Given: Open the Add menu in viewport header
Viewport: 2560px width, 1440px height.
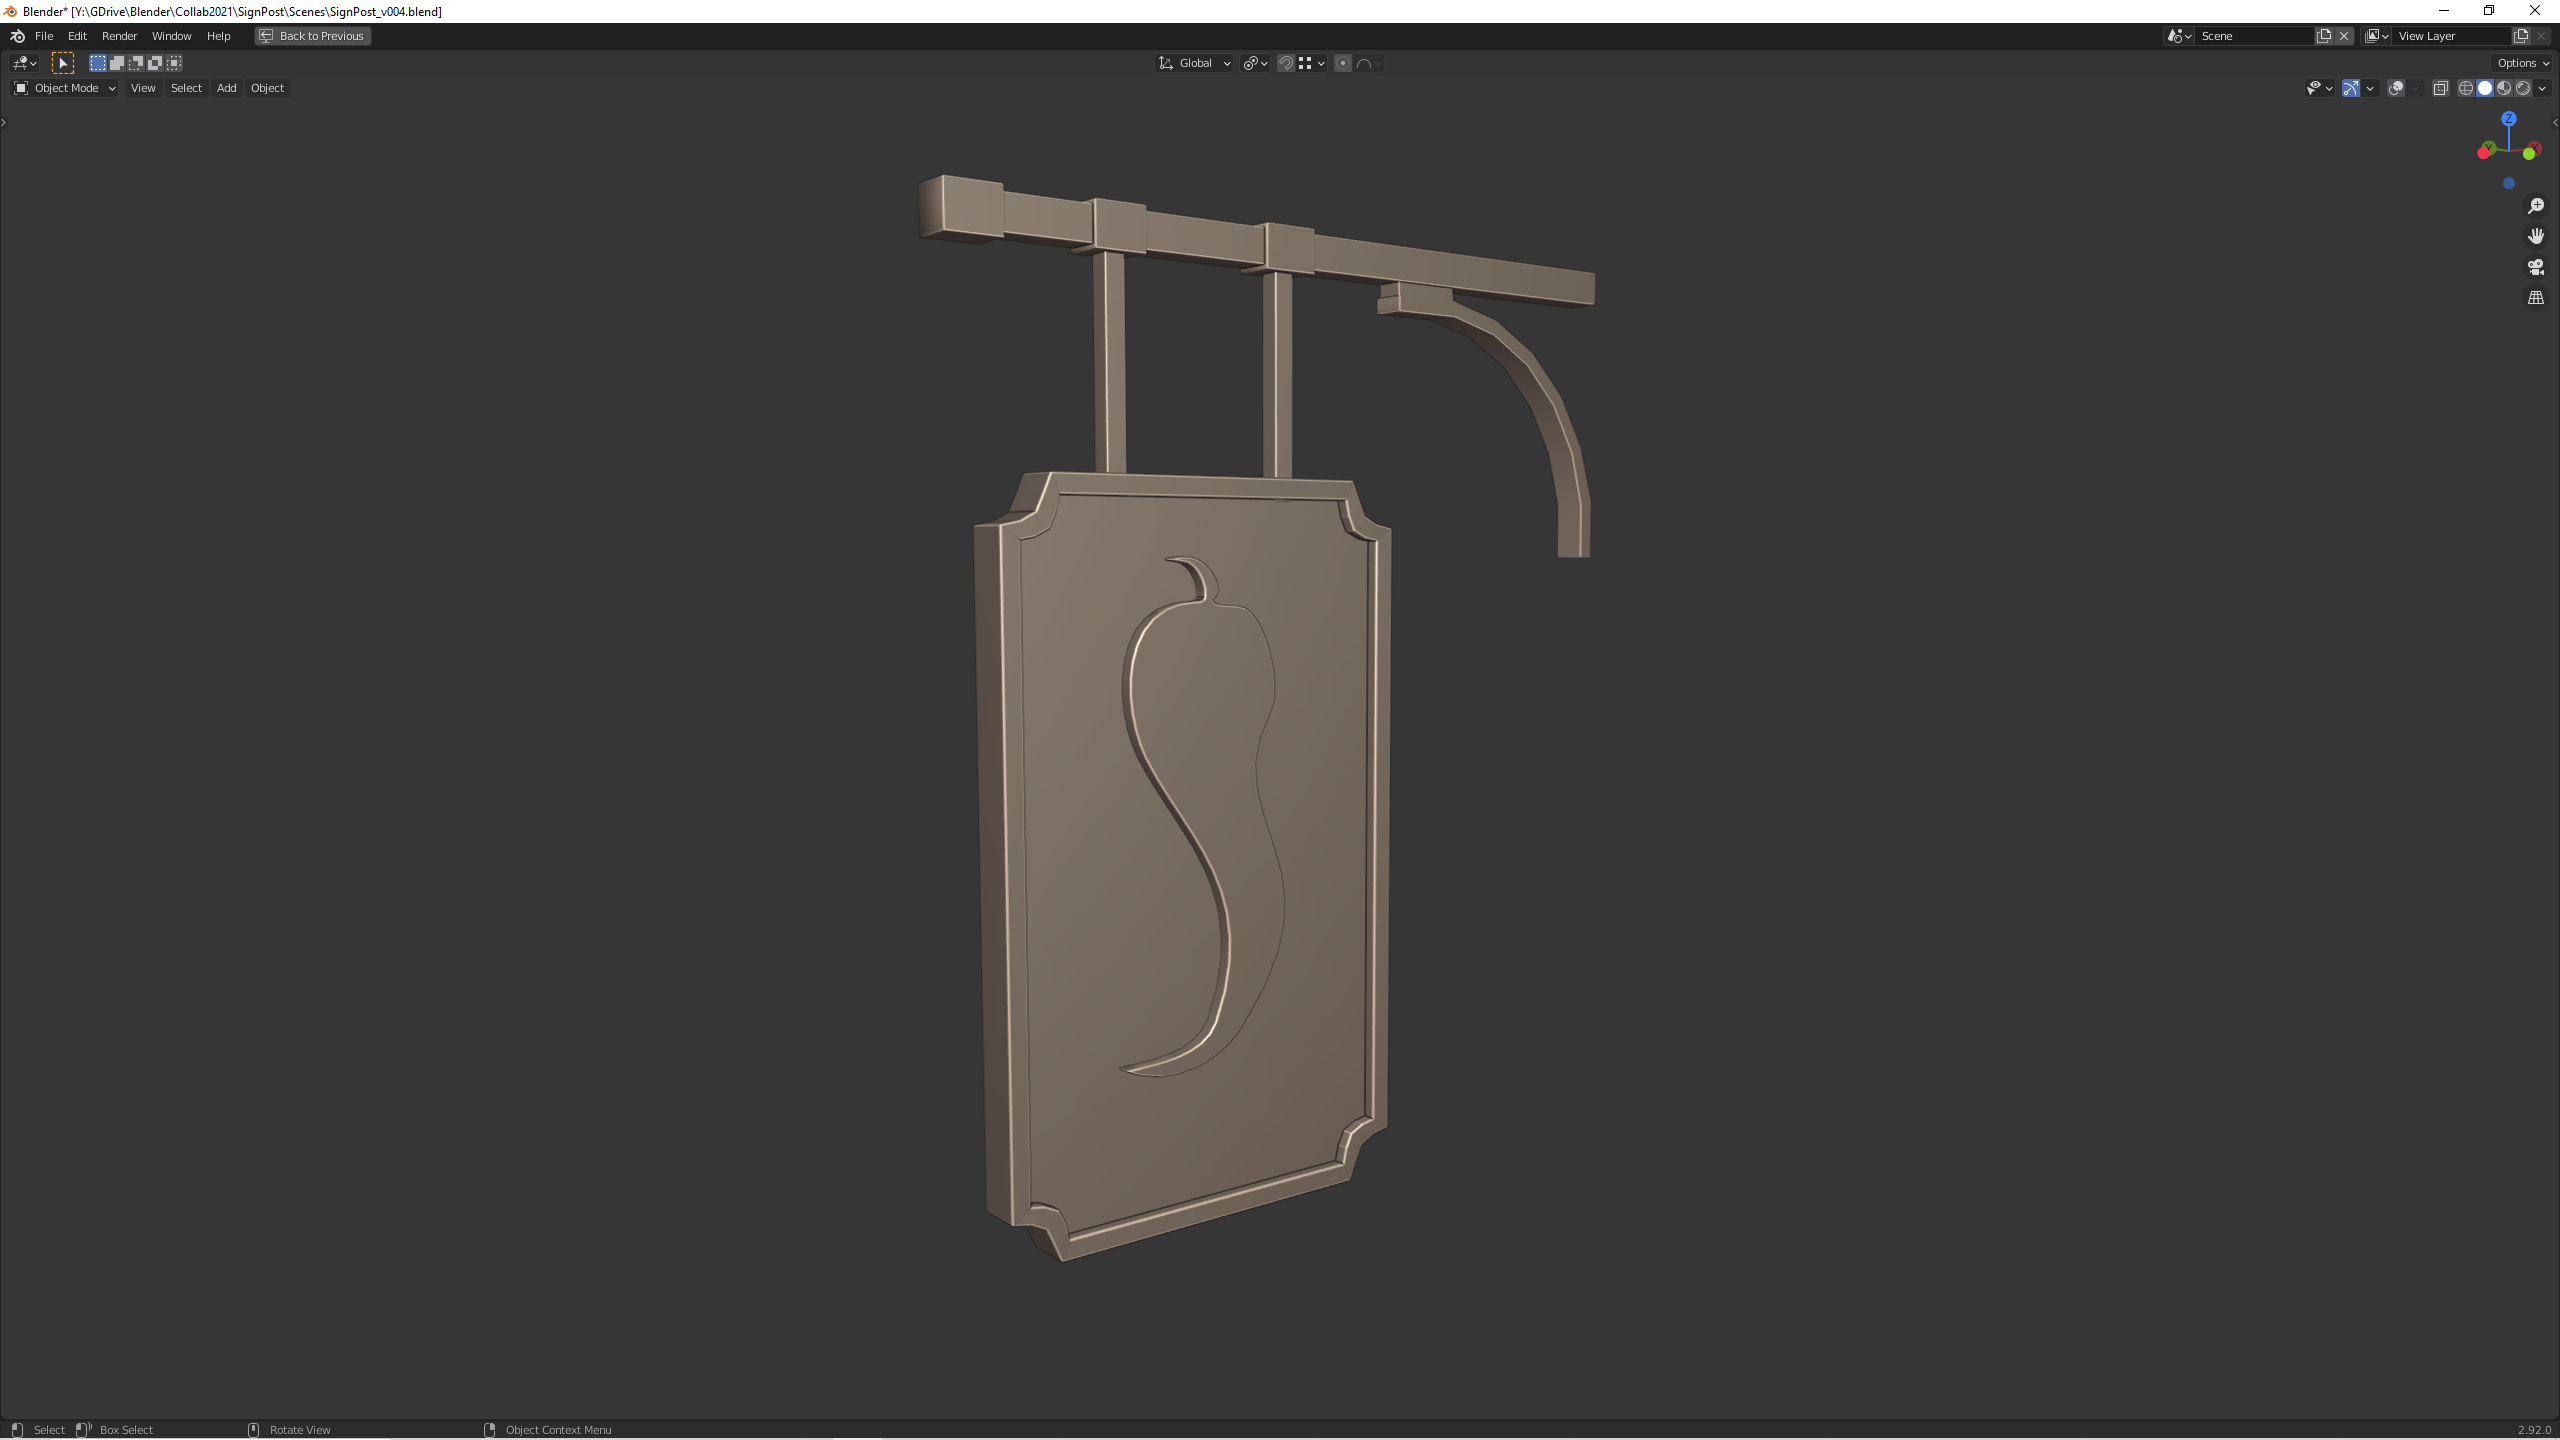Looking at the screenshot, I should coord(226,88).
